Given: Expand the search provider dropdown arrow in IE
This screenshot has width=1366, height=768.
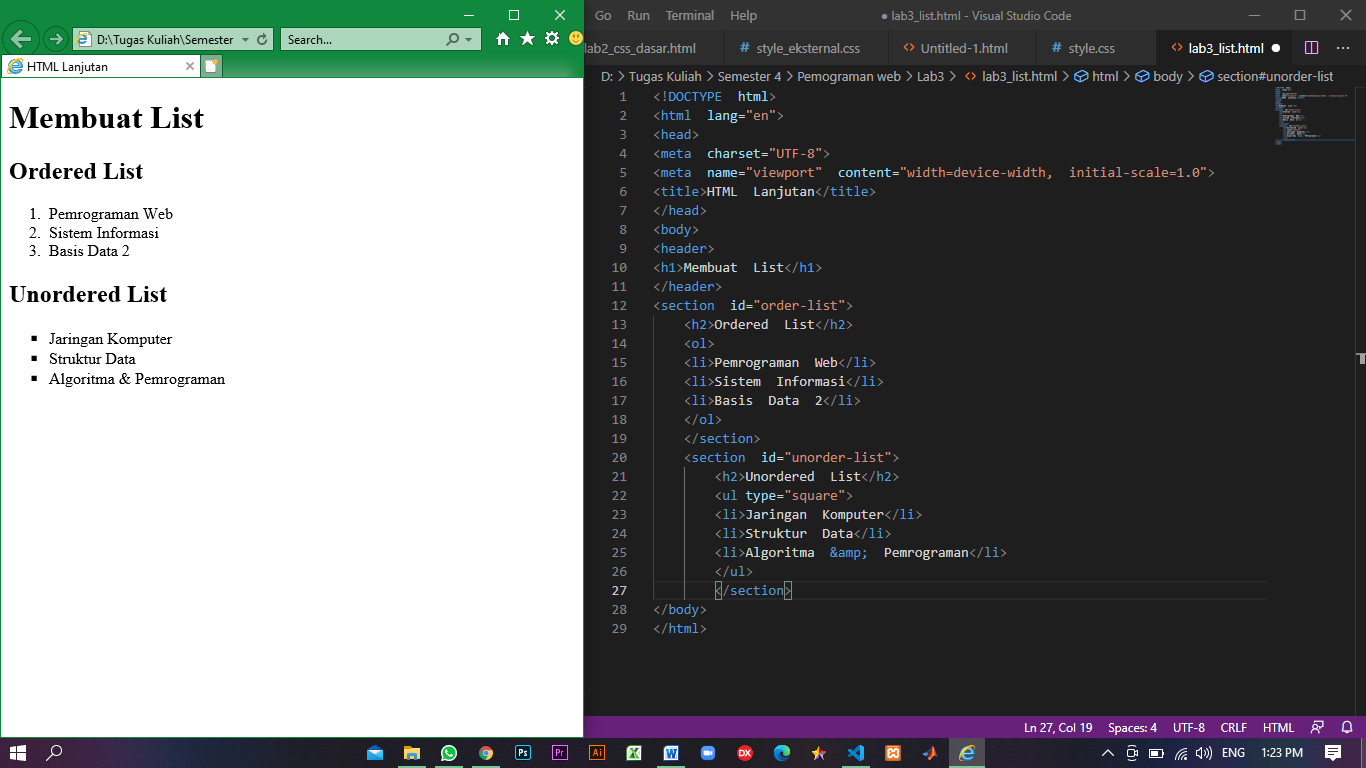Looking at the screenshot, I should point(468,40).
